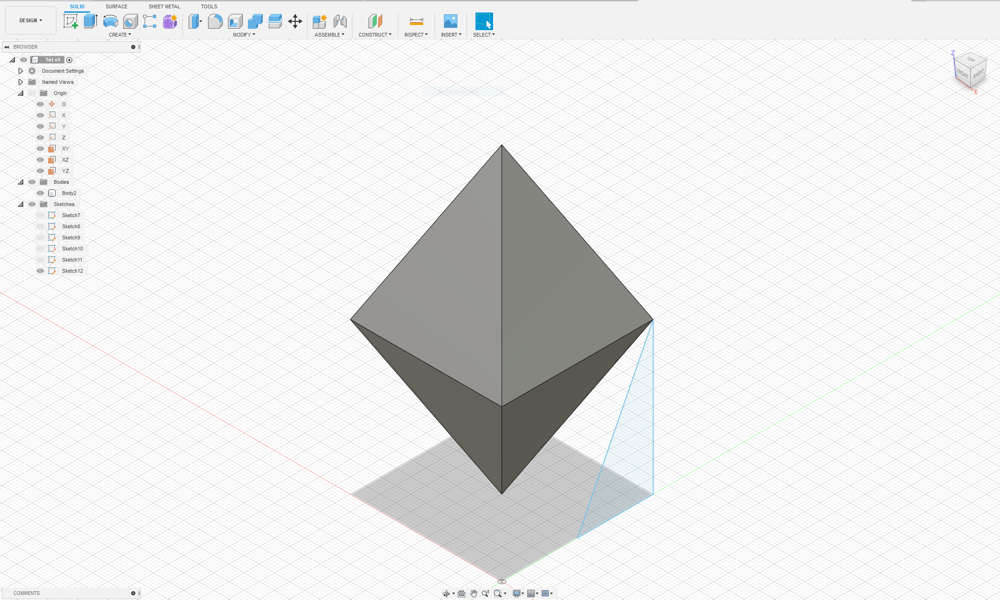Select the Offset Face tool

pyautogui.click(x=275, y=21)
